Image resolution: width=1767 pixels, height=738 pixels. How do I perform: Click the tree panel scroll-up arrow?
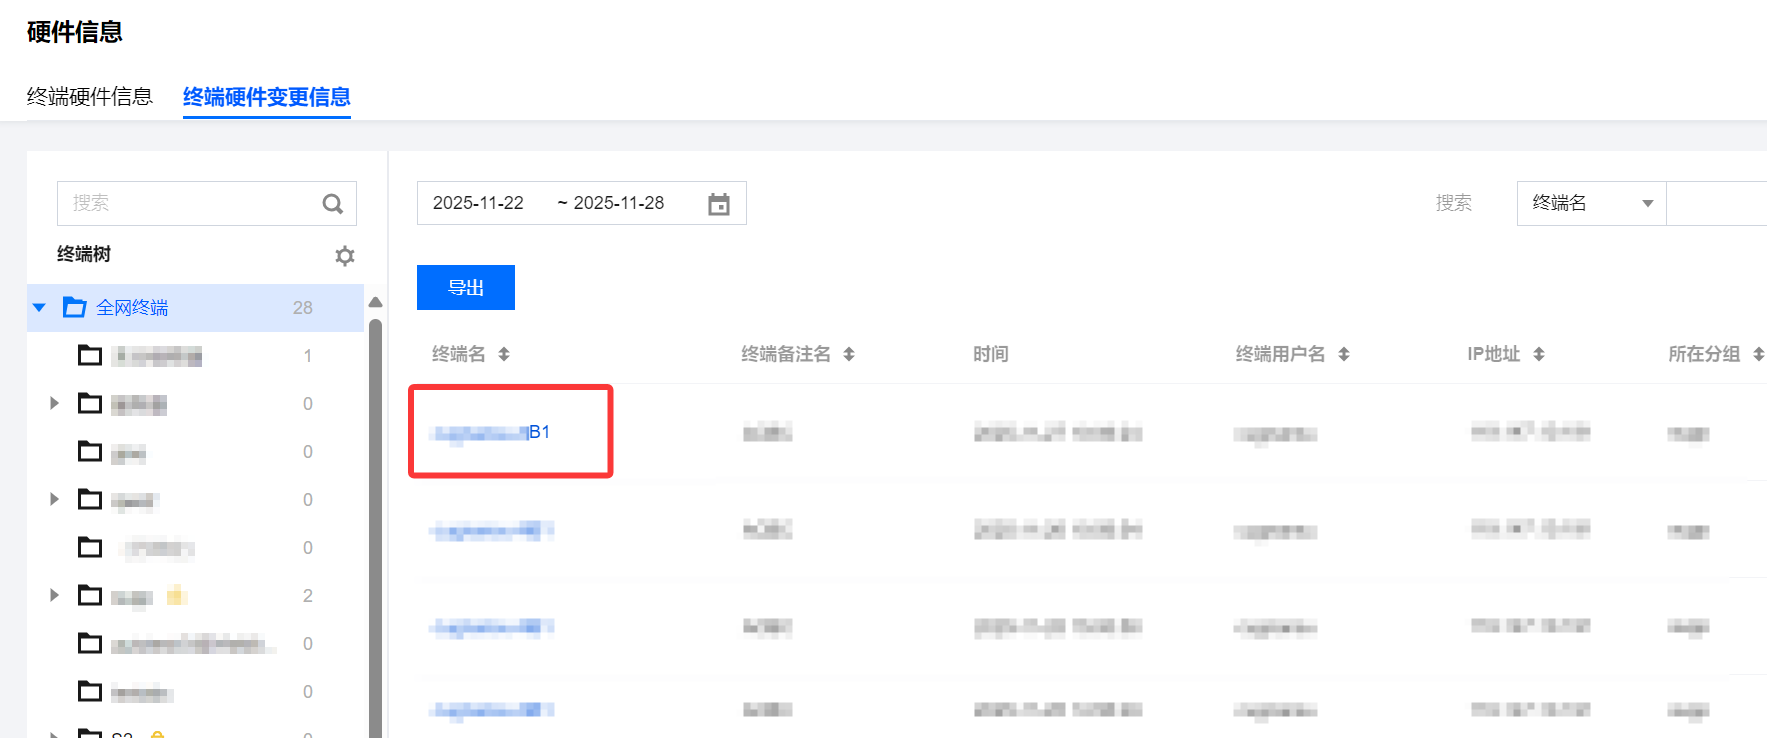tap(376, 302)
